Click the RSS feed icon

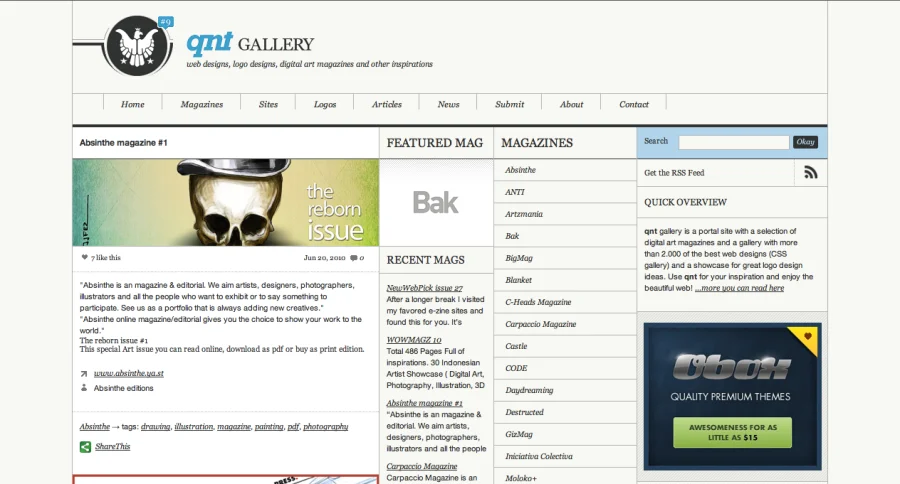coord(810,173)
